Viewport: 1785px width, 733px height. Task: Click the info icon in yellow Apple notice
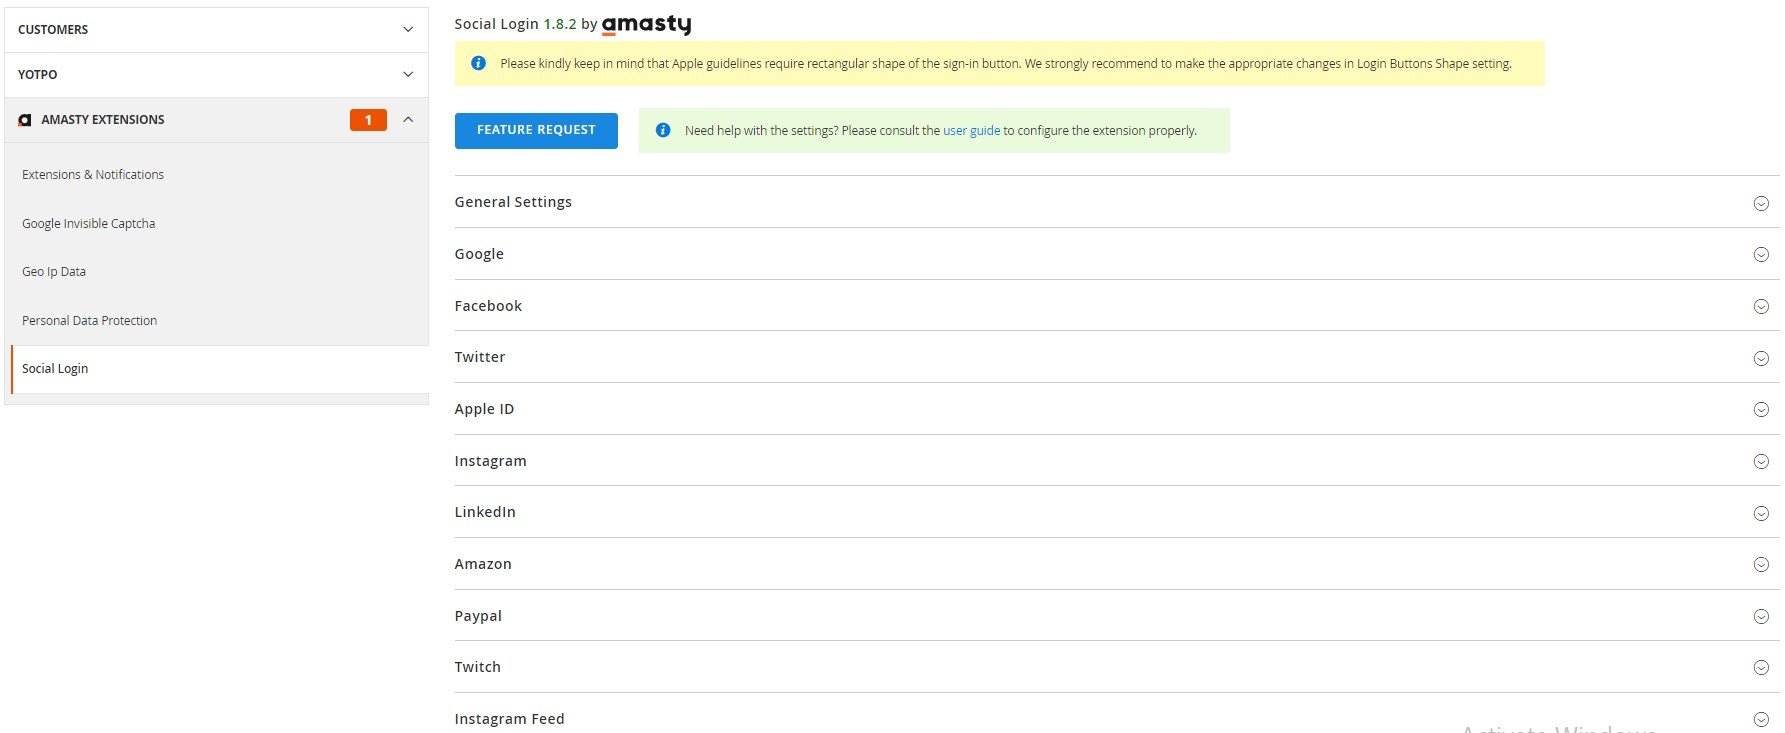click(478, 63)
